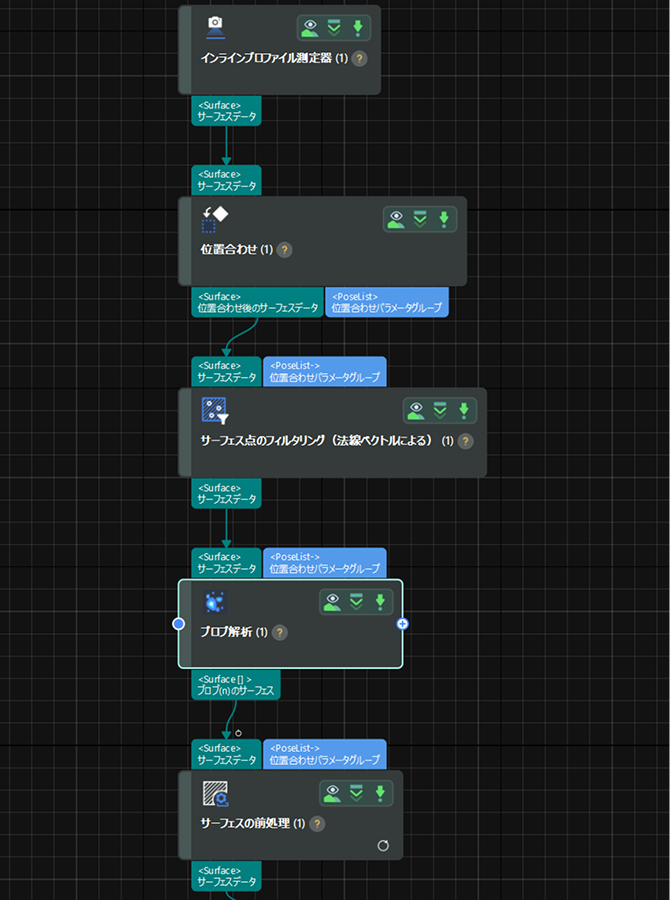
Task: Click green down-arrow on ブロブ解析 node
Action: pos(380,602)
